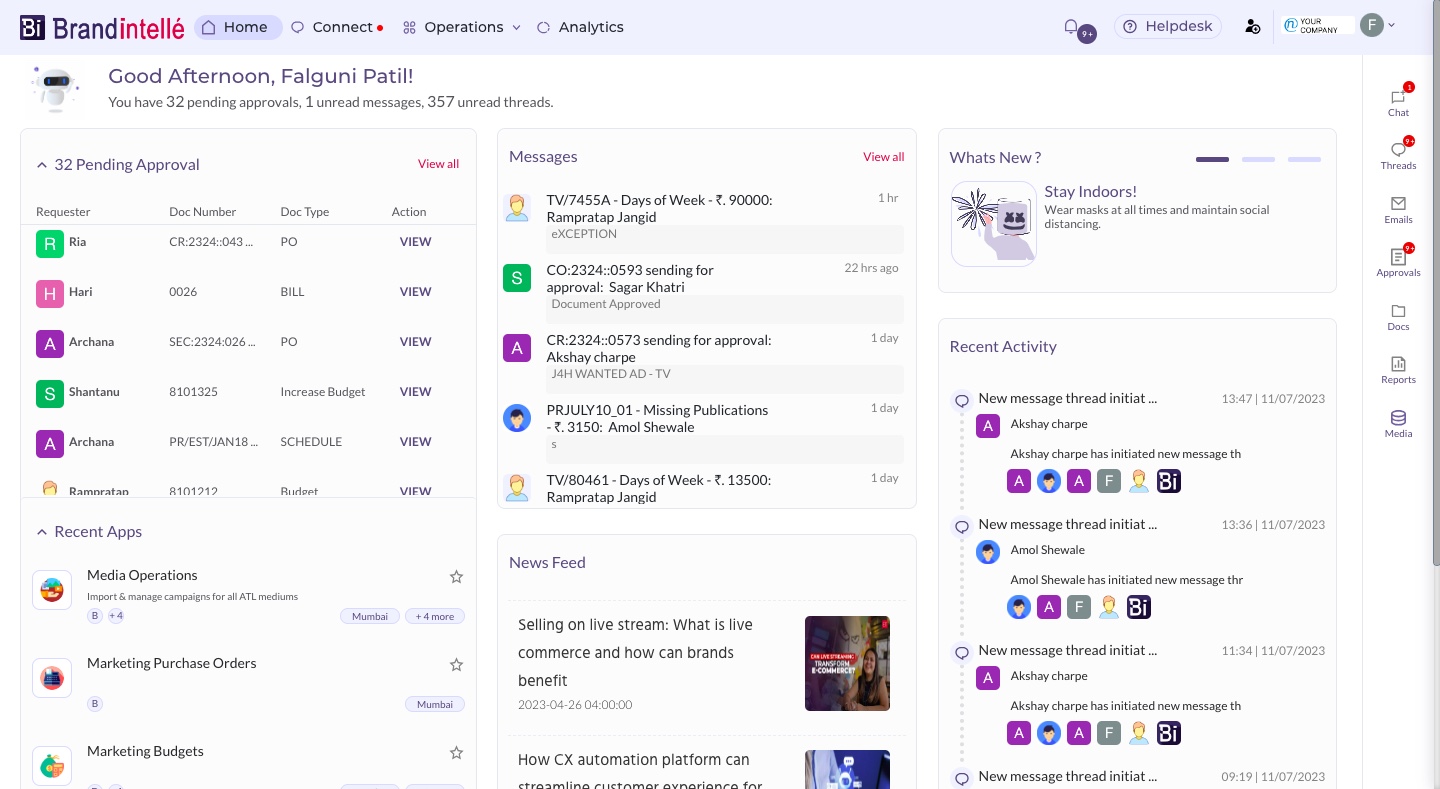Image resolution: width=1440 pixels, height=789 pixels.
Task: Click the 13:47 activity thread icon
Action: [x=962, y=400]
